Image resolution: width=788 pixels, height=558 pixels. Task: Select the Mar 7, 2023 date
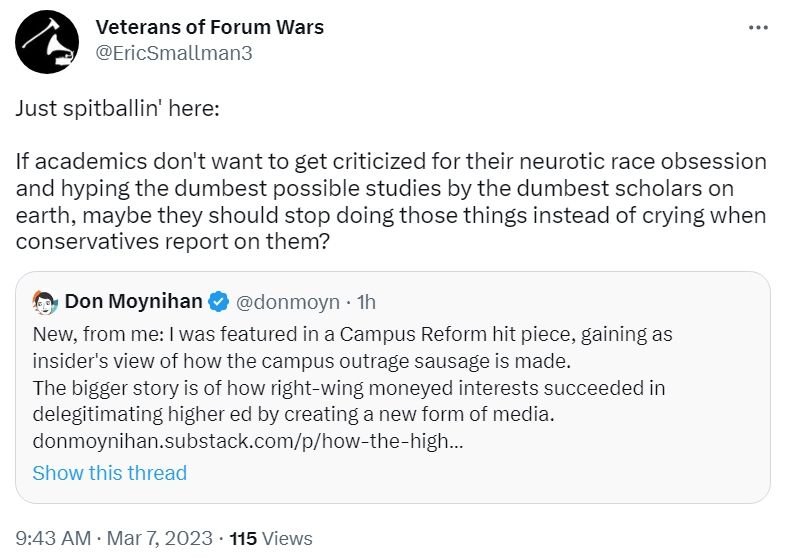tap(158, 538)
